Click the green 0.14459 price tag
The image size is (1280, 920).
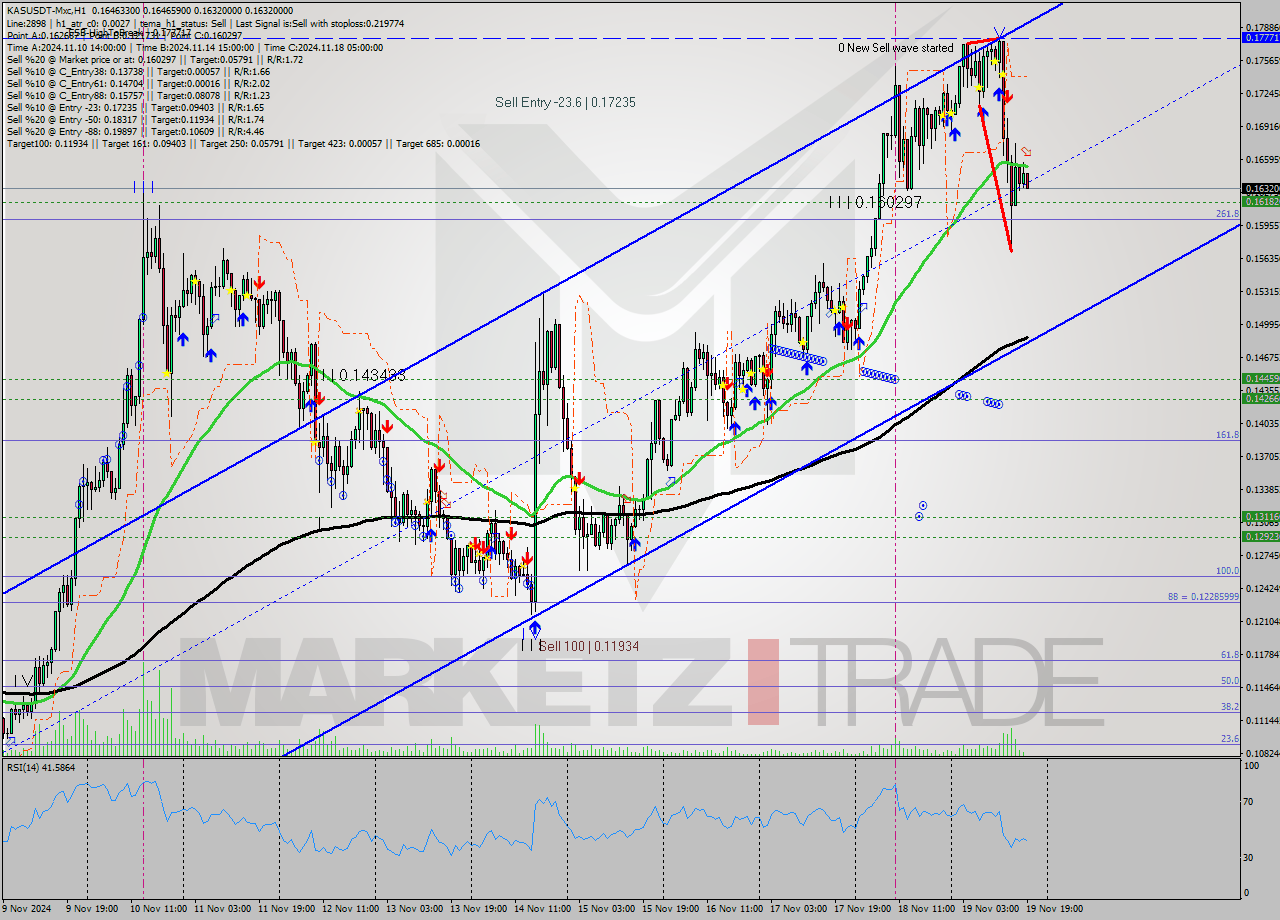point(1260,378)
